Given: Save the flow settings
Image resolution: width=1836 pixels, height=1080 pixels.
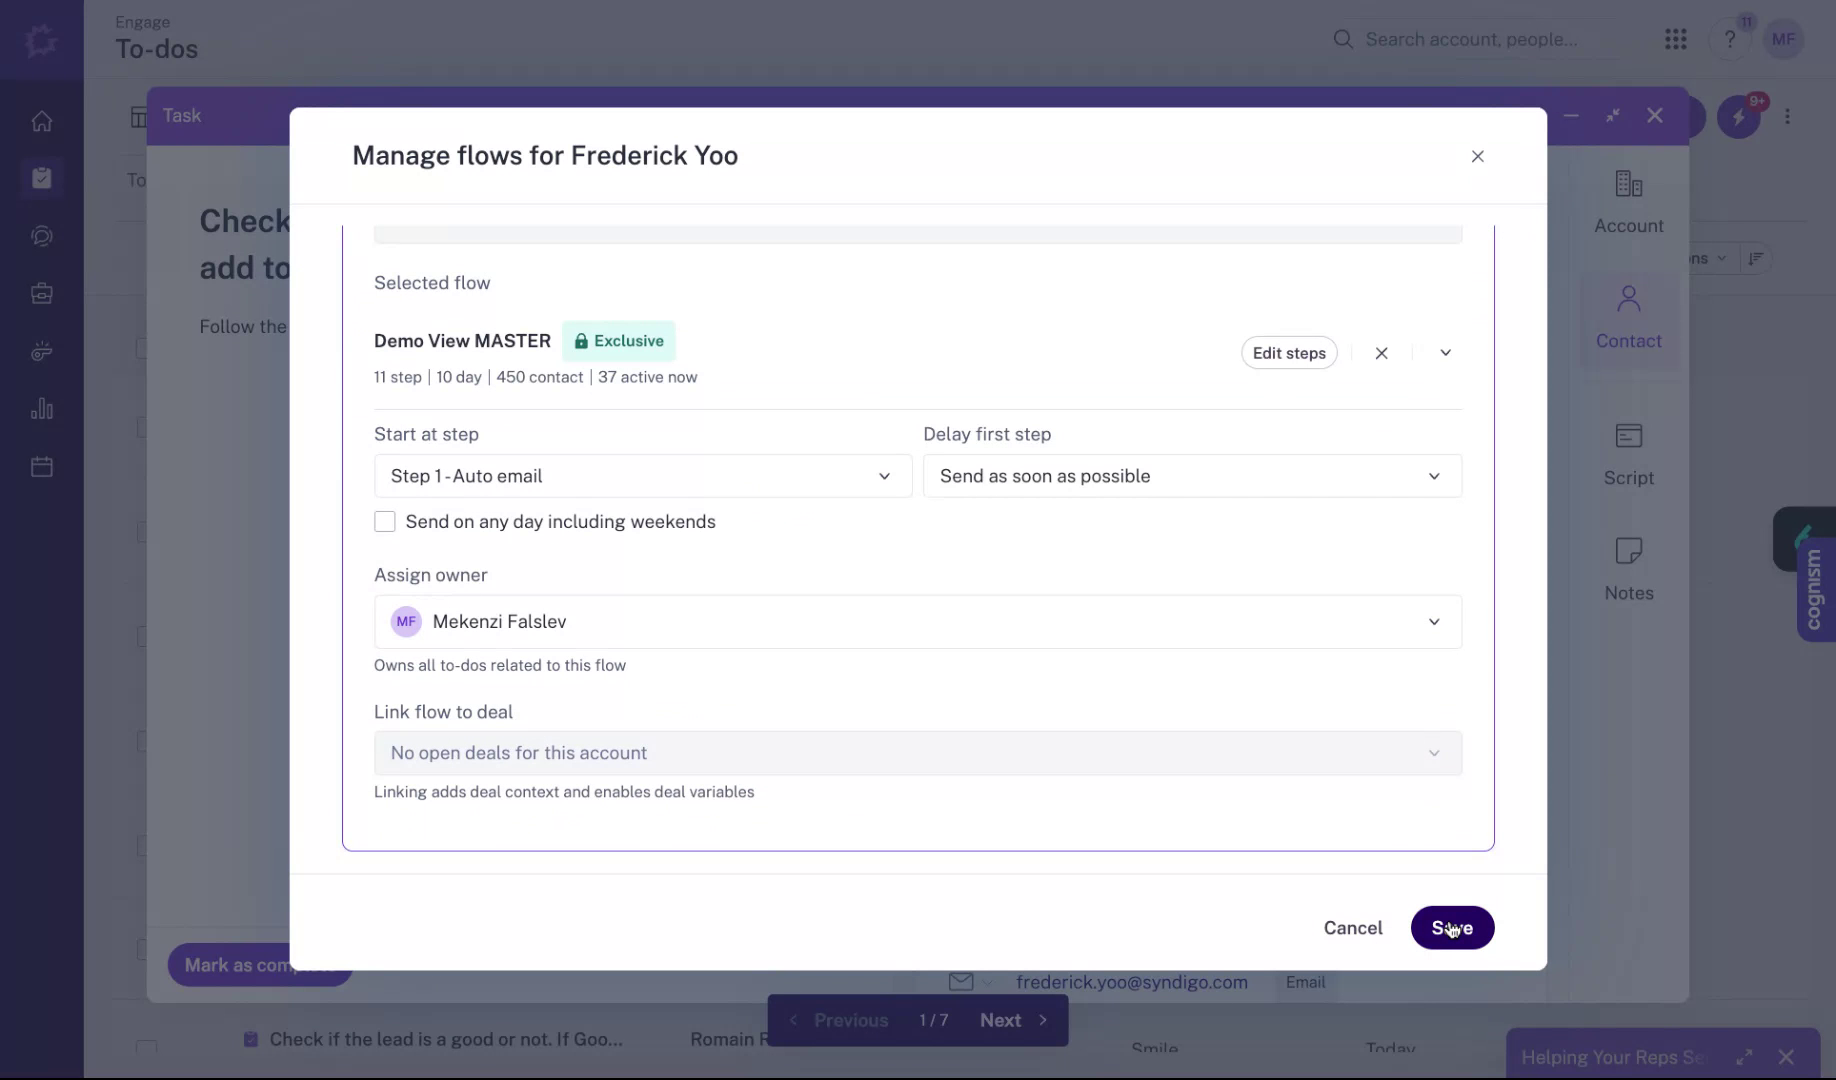Looking at the screenshot, I should 1452,928.
